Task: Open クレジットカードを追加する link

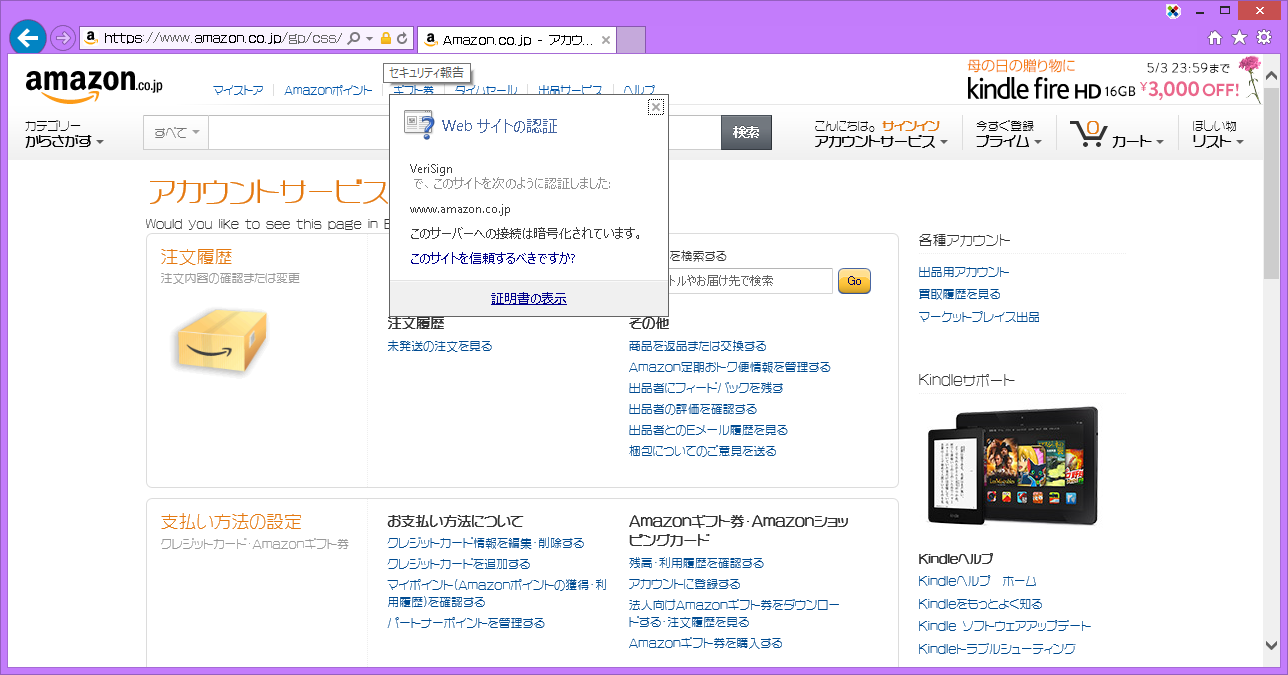Action: (x=459, y=564)
